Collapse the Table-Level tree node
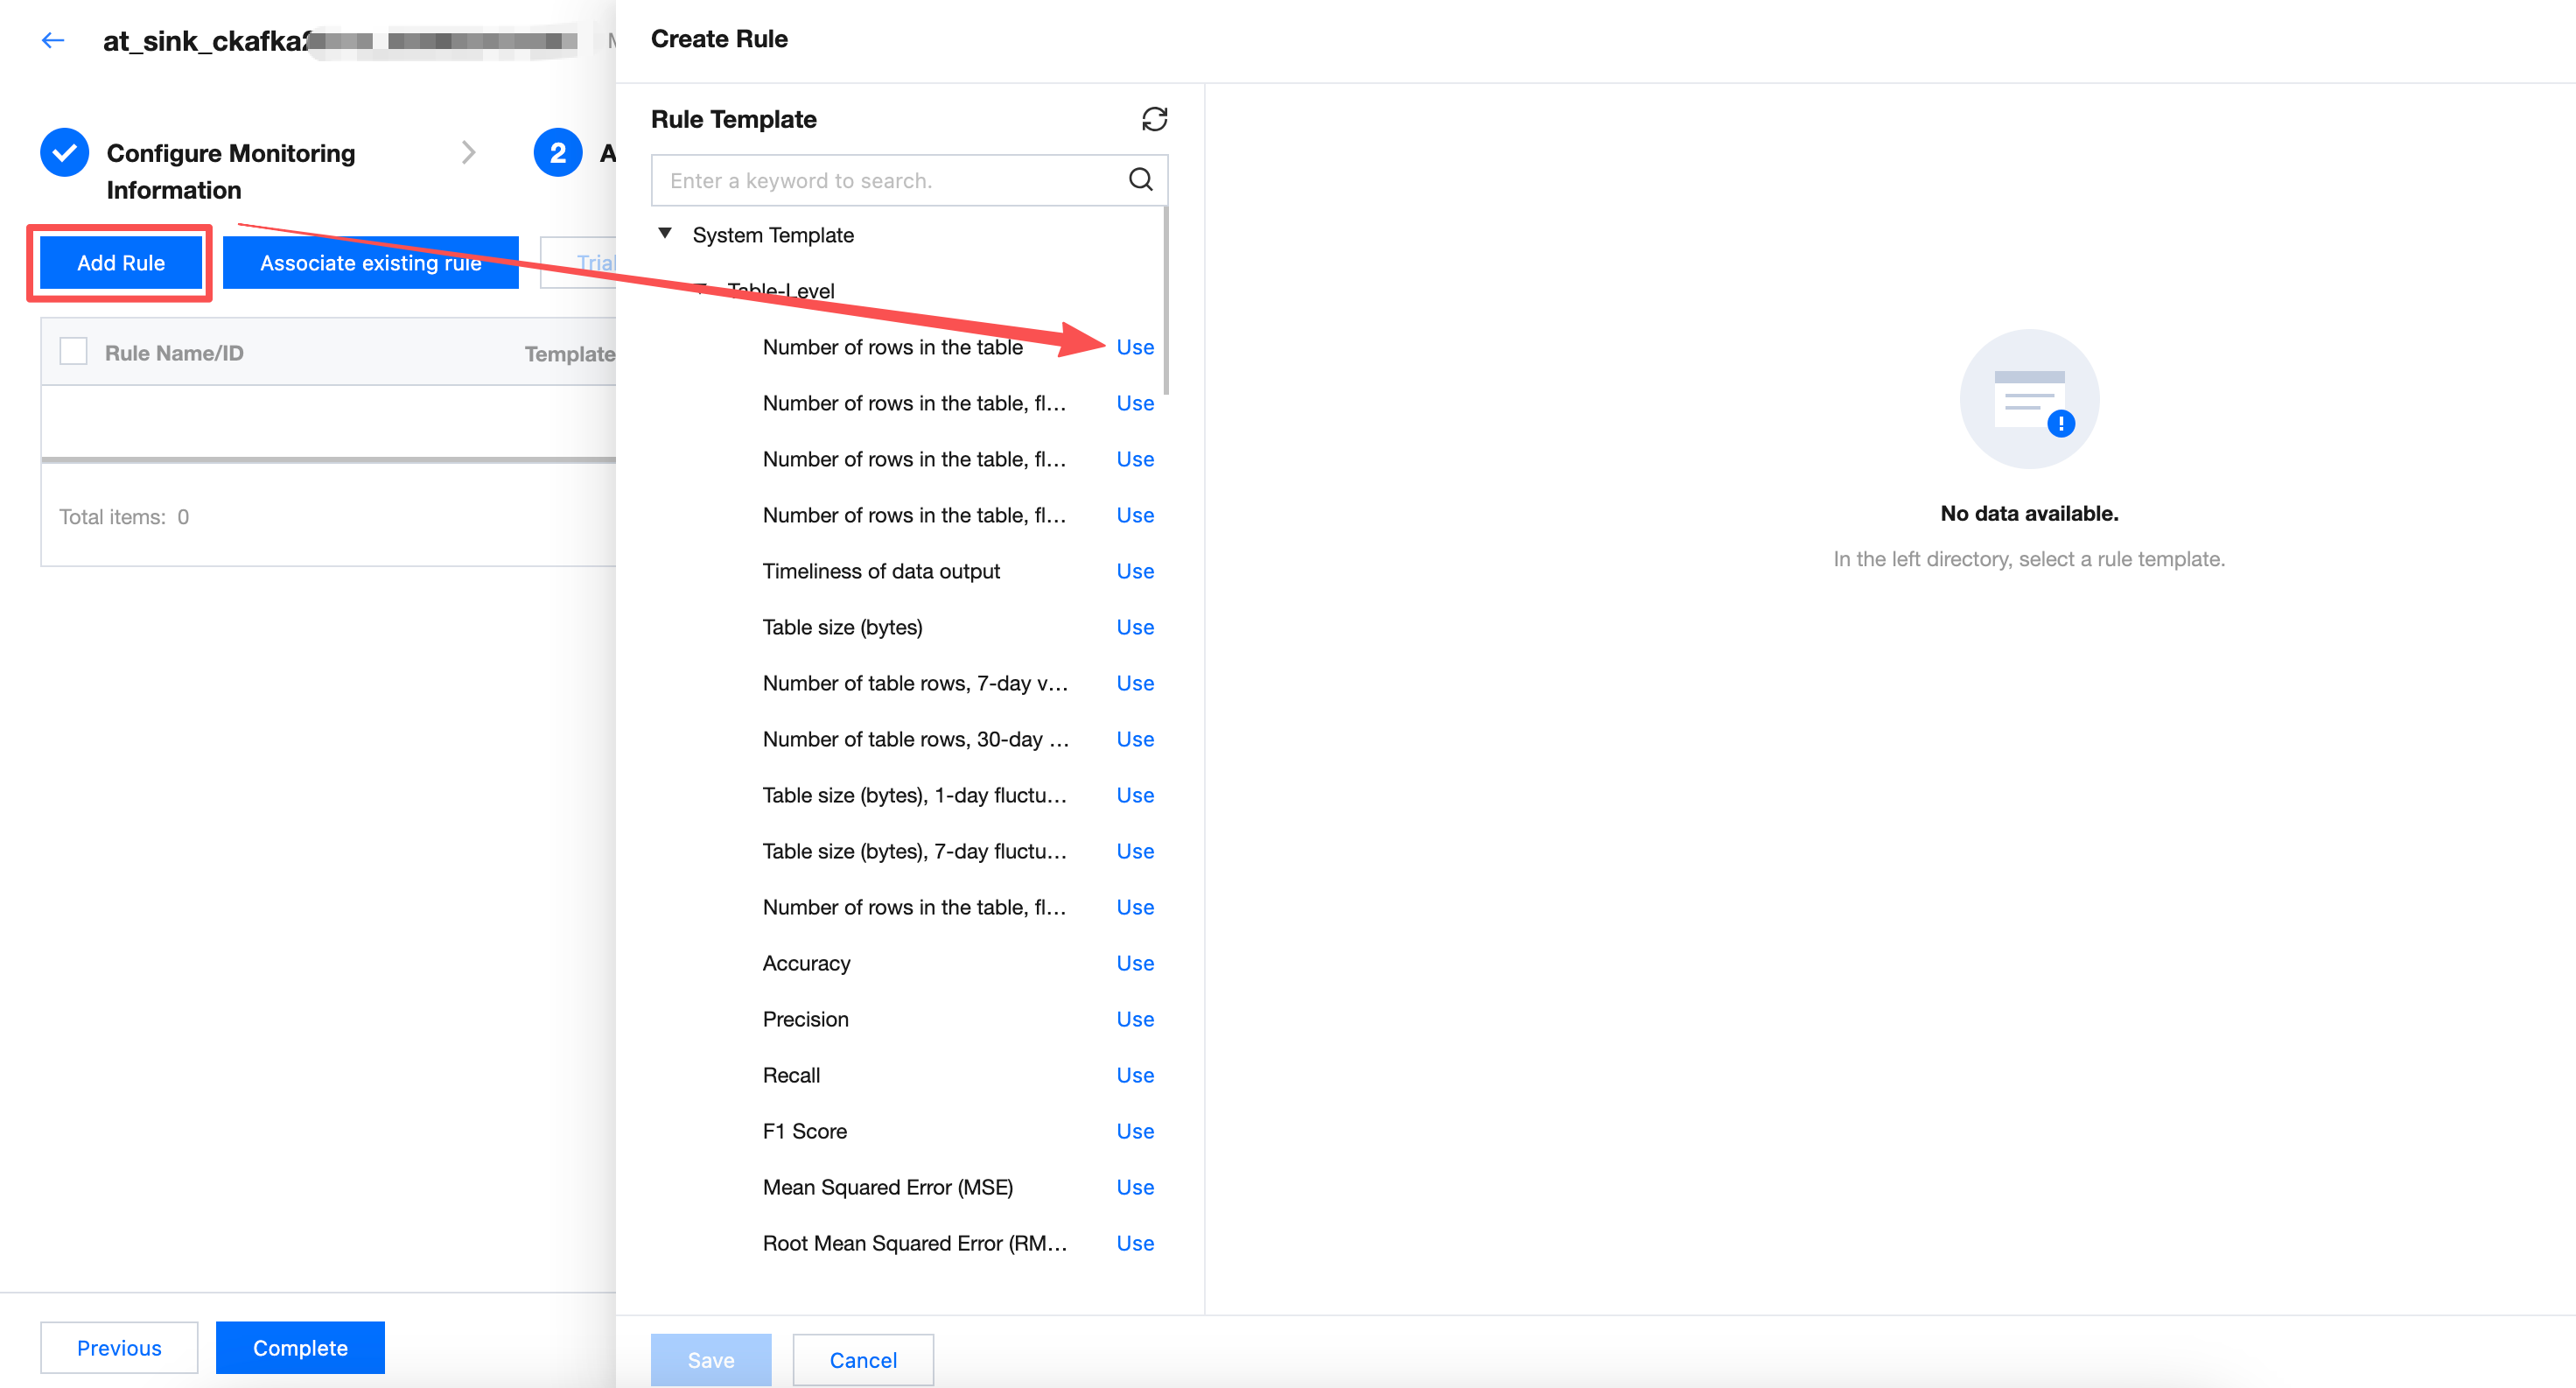Viewport: 2576px width, 1388px height. [702, 290]
